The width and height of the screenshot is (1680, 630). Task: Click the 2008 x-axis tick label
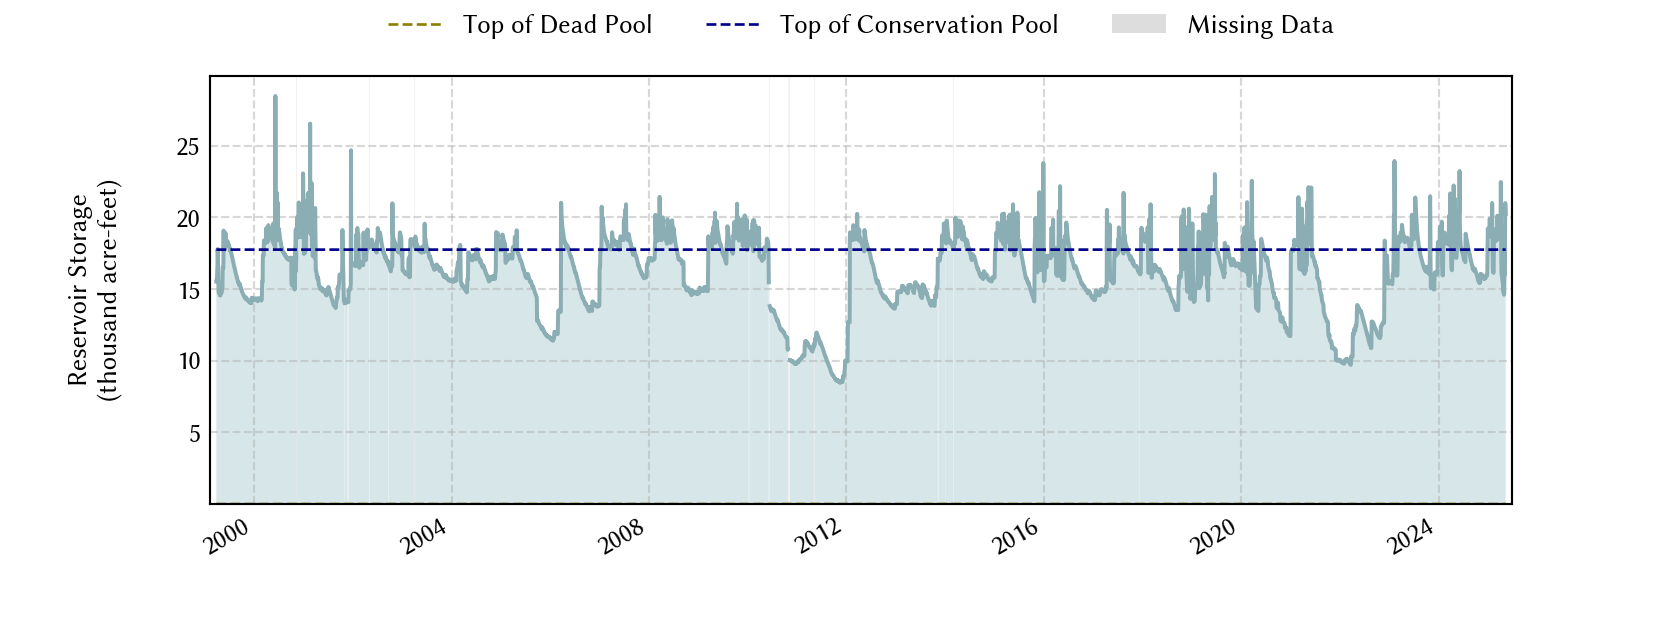tap(622, 537)
